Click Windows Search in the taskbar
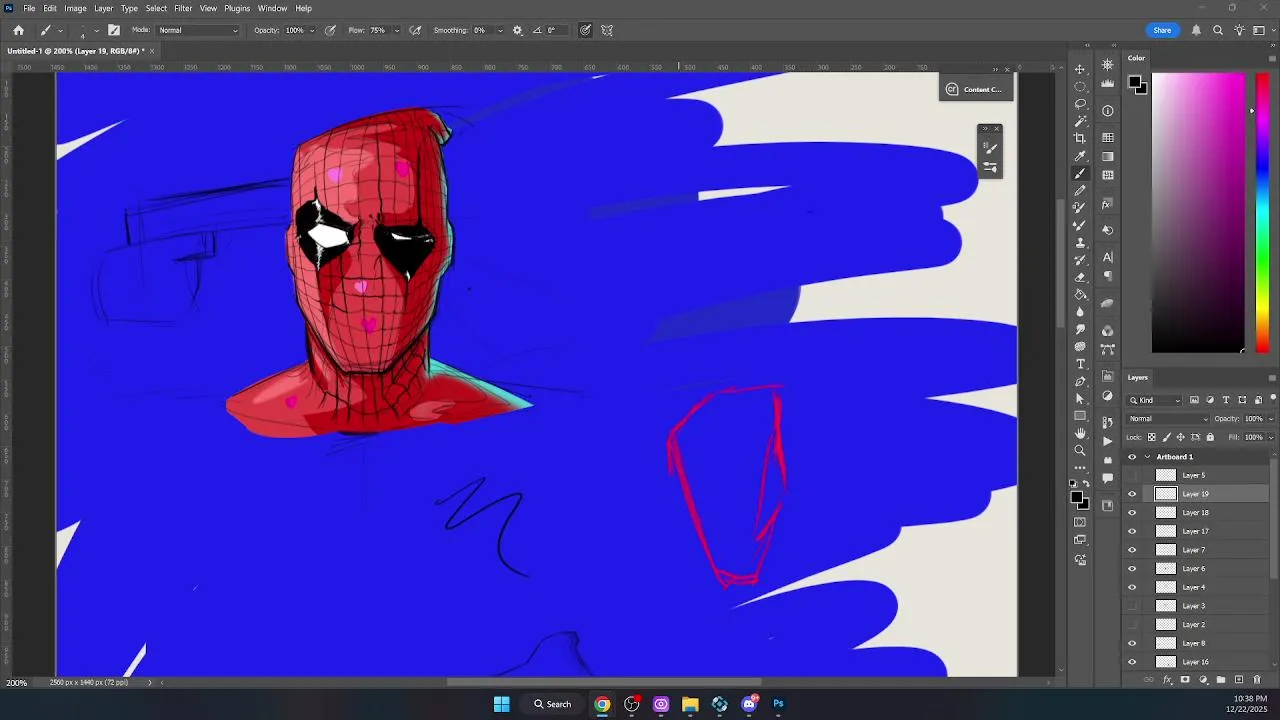The width and height of the screenshot is (1280, 720). pyautogui.click(x=552, y=704)
